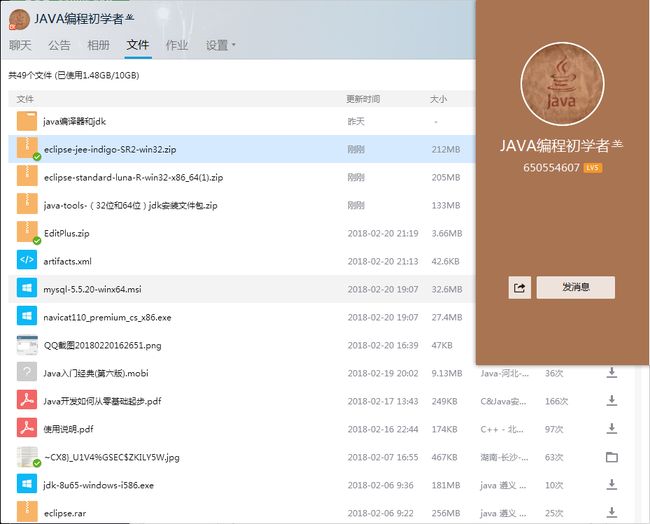The width and height of the screenshot is (650, 524).
Task: Click the artifacts.xml code file icon
Action: (x=27, y=260)
